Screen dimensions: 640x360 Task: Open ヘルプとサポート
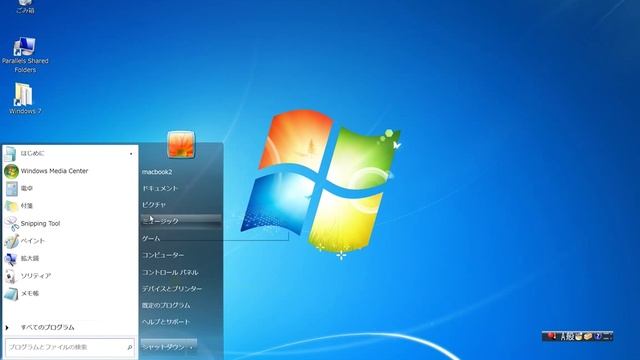(166, 322)
